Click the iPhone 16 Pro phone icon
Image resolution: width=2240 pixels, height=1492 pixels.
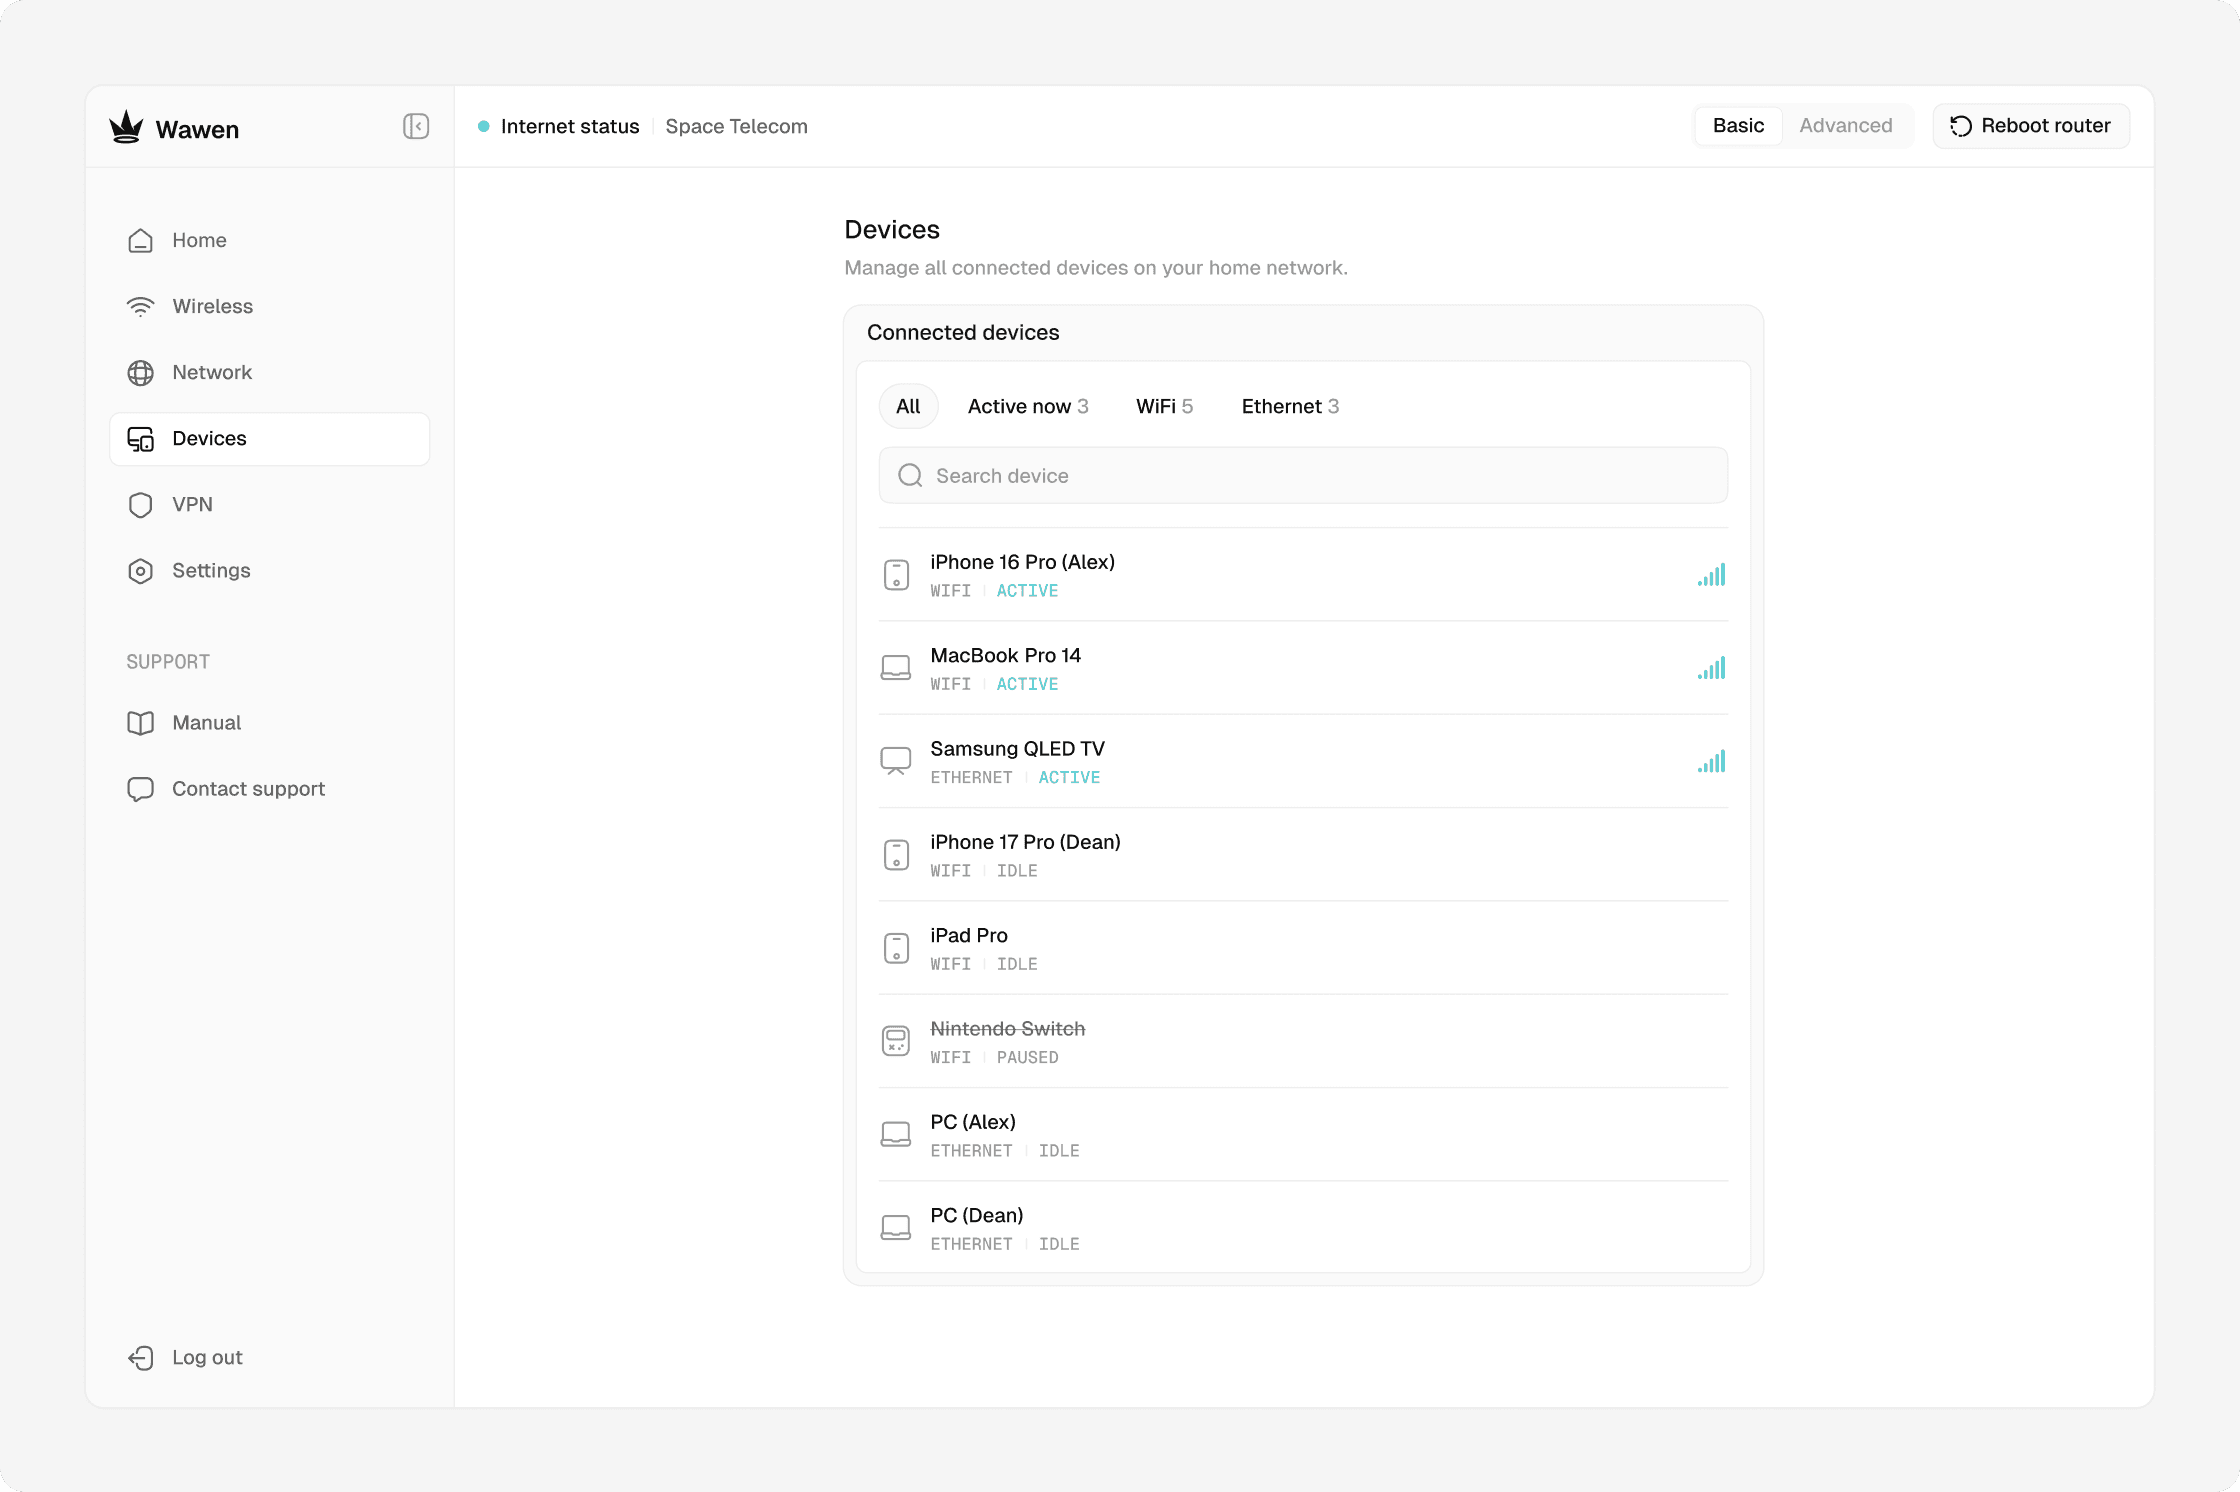[896, 575]
